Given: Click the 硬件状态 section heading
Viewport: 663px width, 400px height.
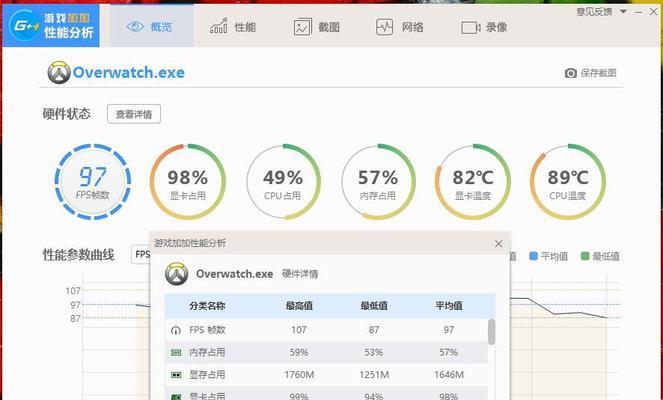Looking at the screenshot, I should [66, 114].
